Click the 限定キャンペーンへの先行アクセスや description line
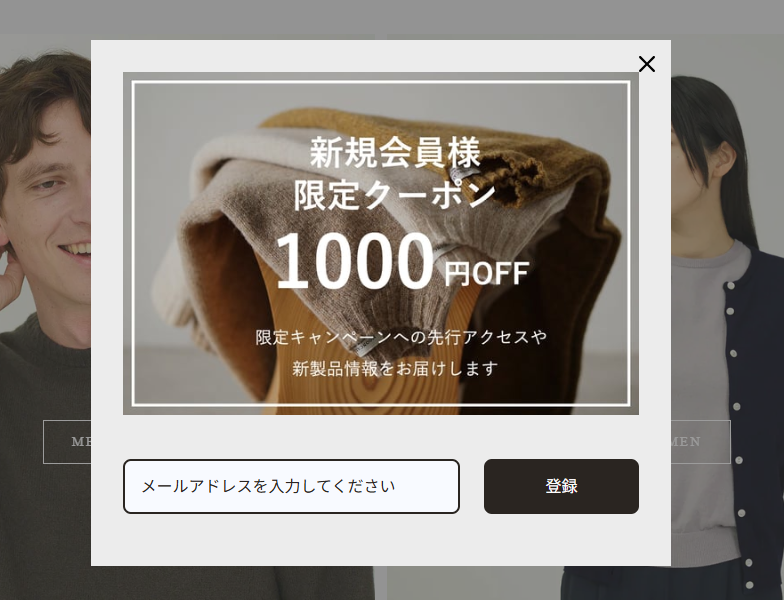Screen dimensions: 784x600 401,336
